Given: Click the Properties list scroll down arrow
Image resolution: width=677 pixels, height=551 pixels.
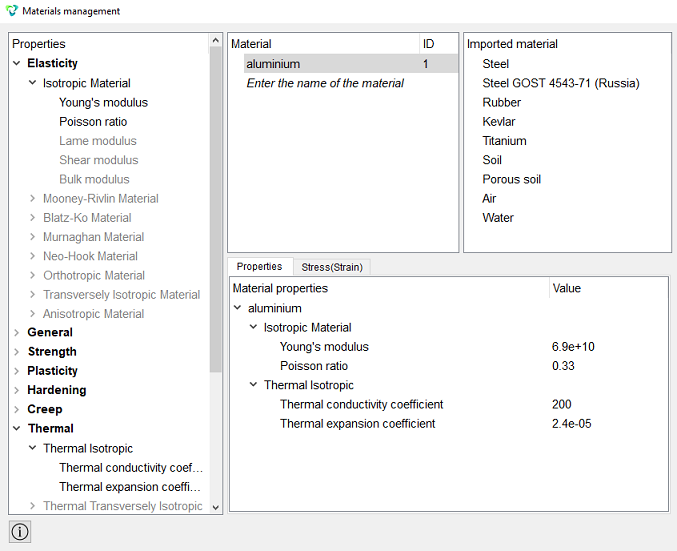Looking at the screenshot, I should 216,507.
